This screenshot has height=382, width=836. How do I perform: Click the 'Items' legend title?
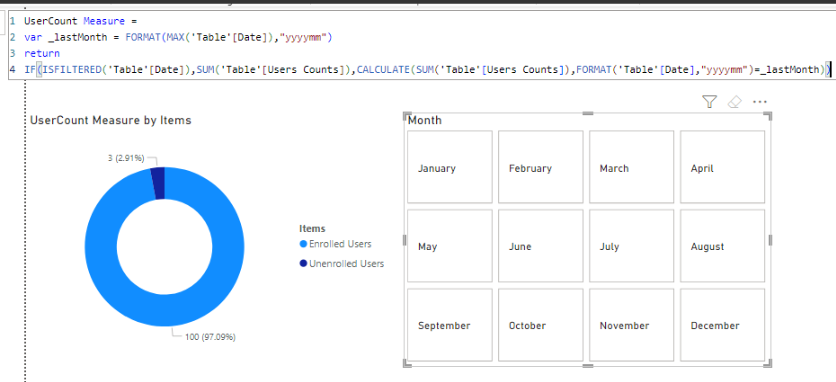(312, 229)
